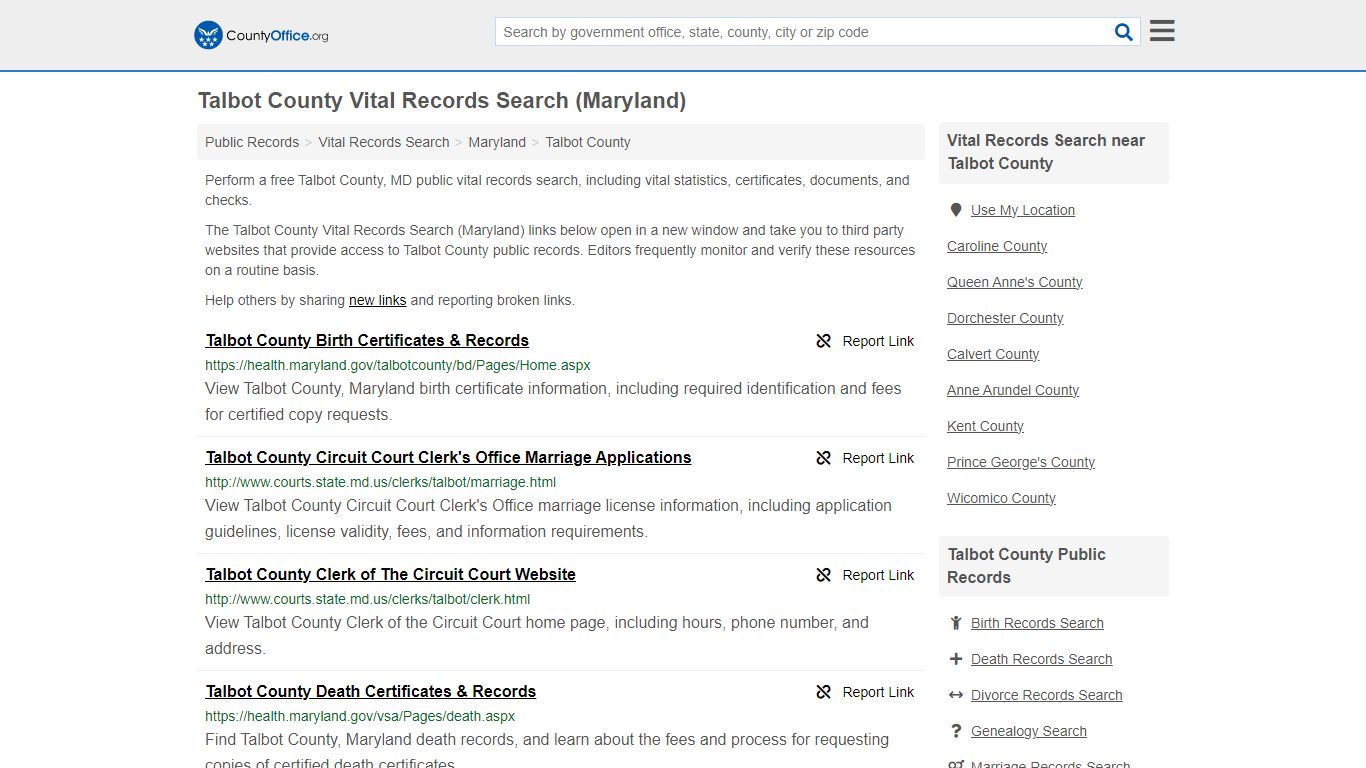
Task: Select Maryland breadcrumb
Action: click(497, 142)
